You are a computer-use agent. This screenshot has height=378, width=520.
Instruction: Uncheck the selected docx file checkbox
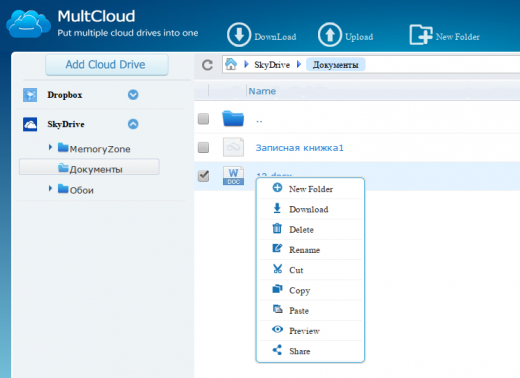(203, 176)
